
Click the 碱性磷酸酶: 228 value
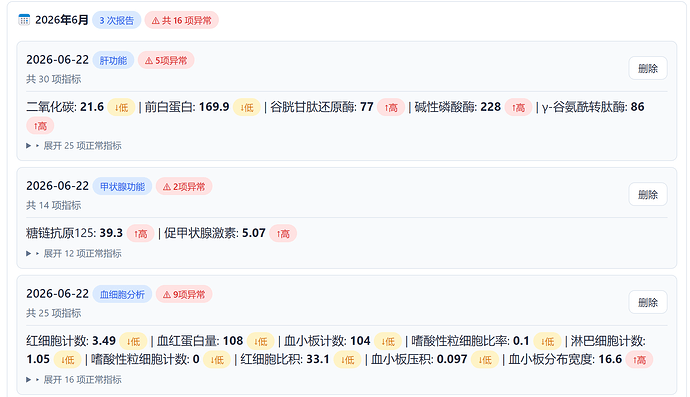458,107
